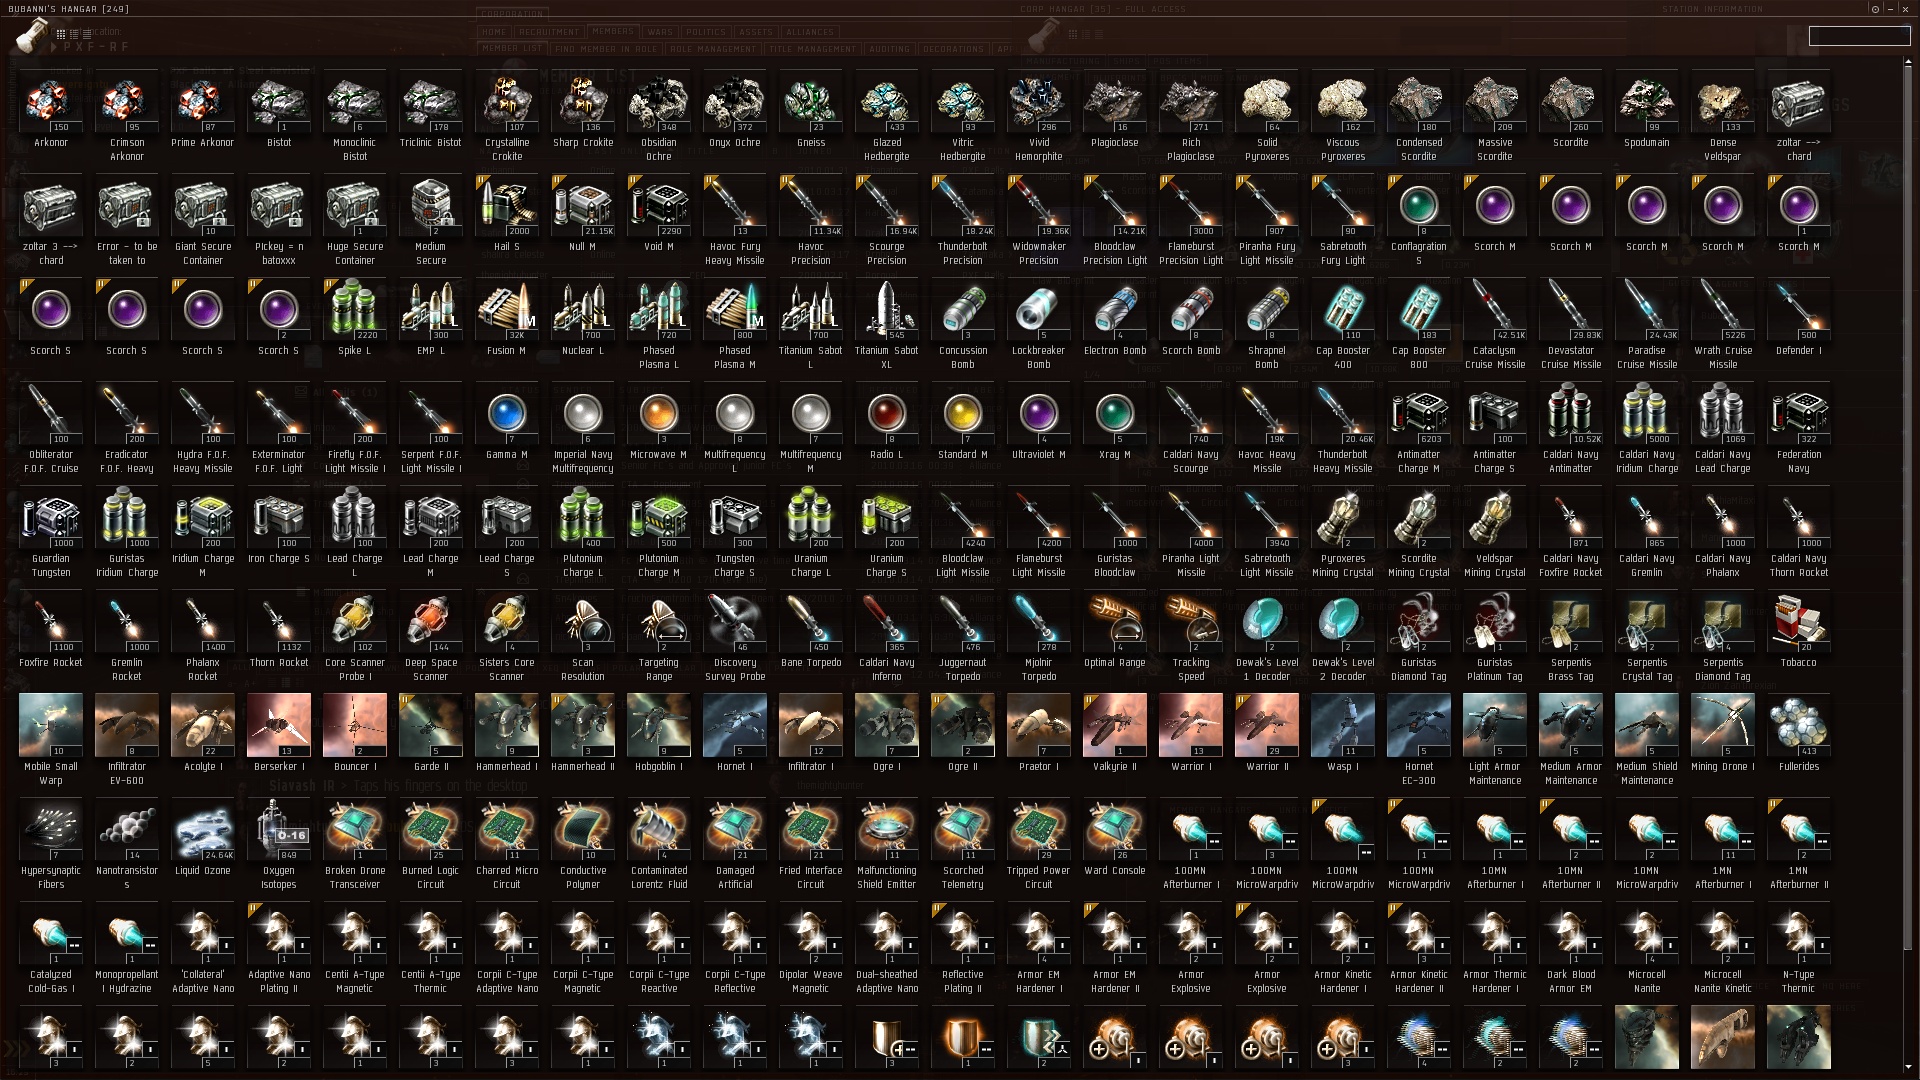Open the Member List sub-tab

[512, 48]
